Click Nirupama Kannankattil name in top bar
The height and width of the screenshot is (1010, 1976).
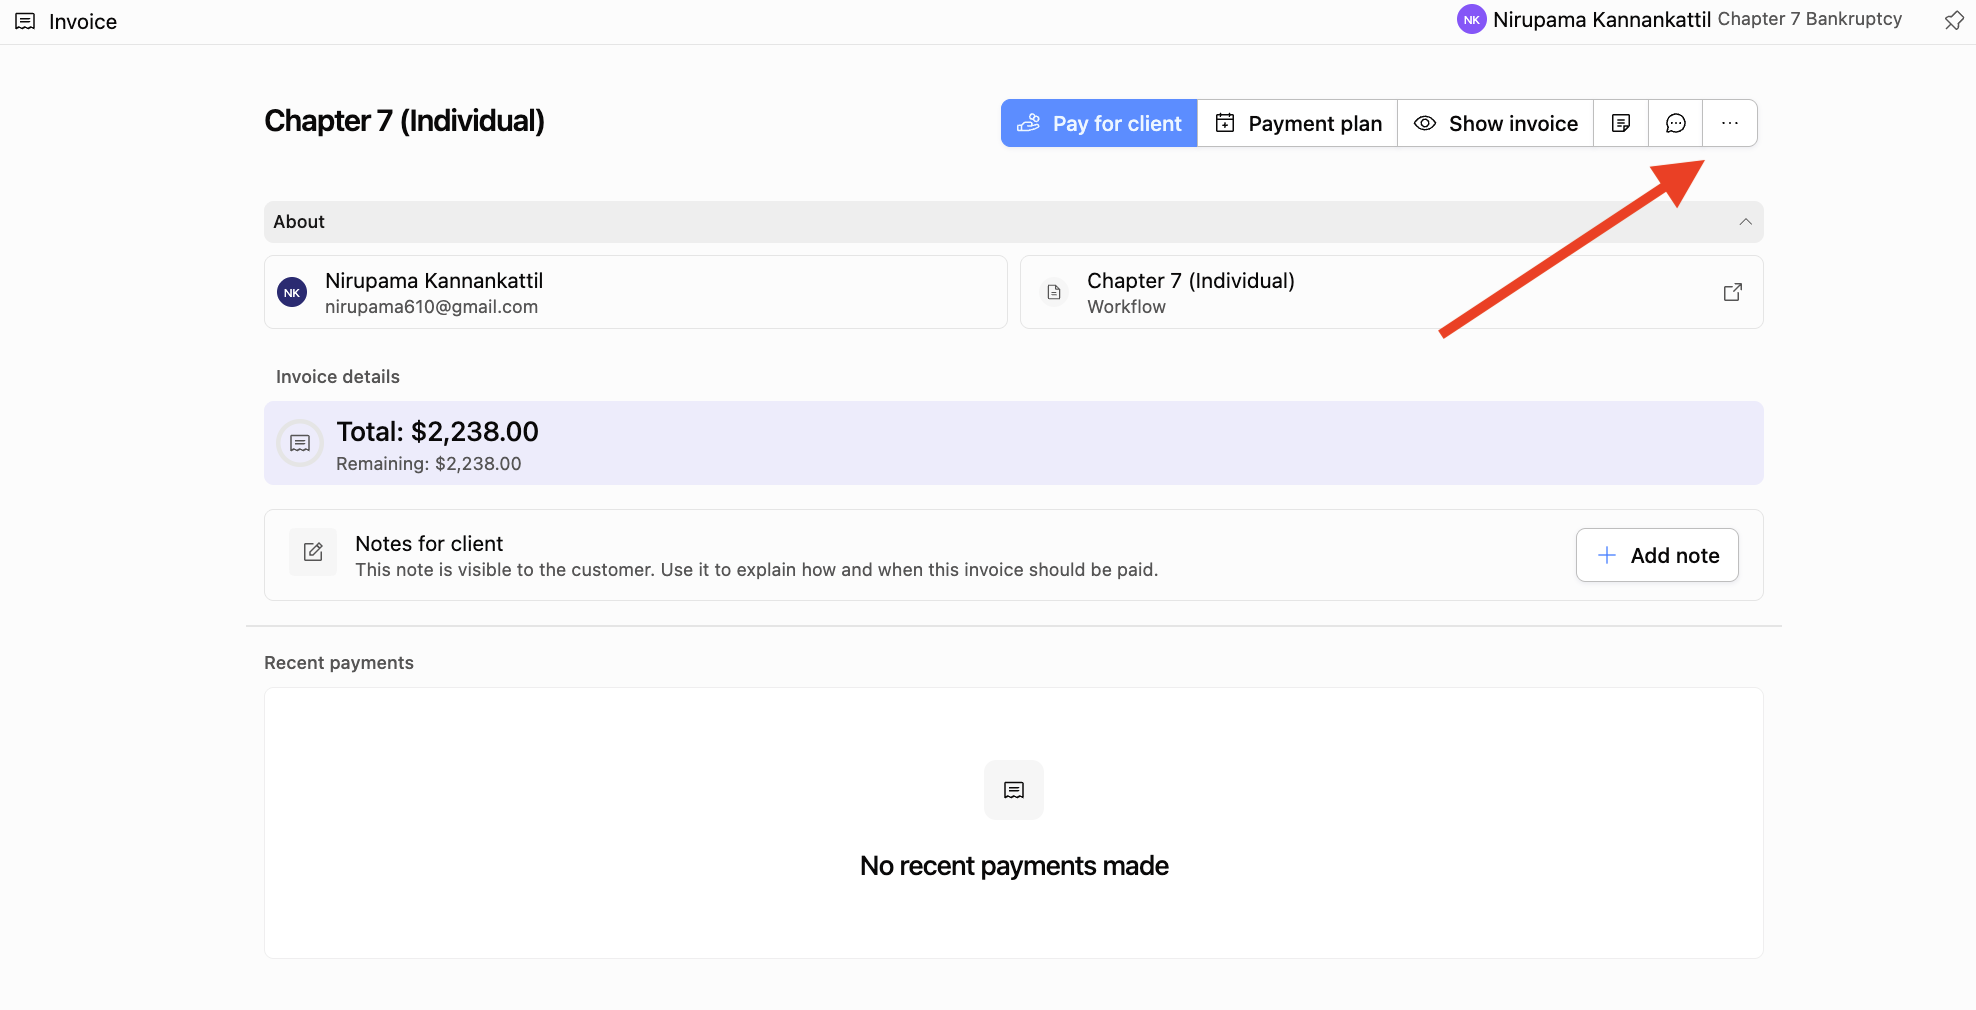click(x=1602, y=20)
